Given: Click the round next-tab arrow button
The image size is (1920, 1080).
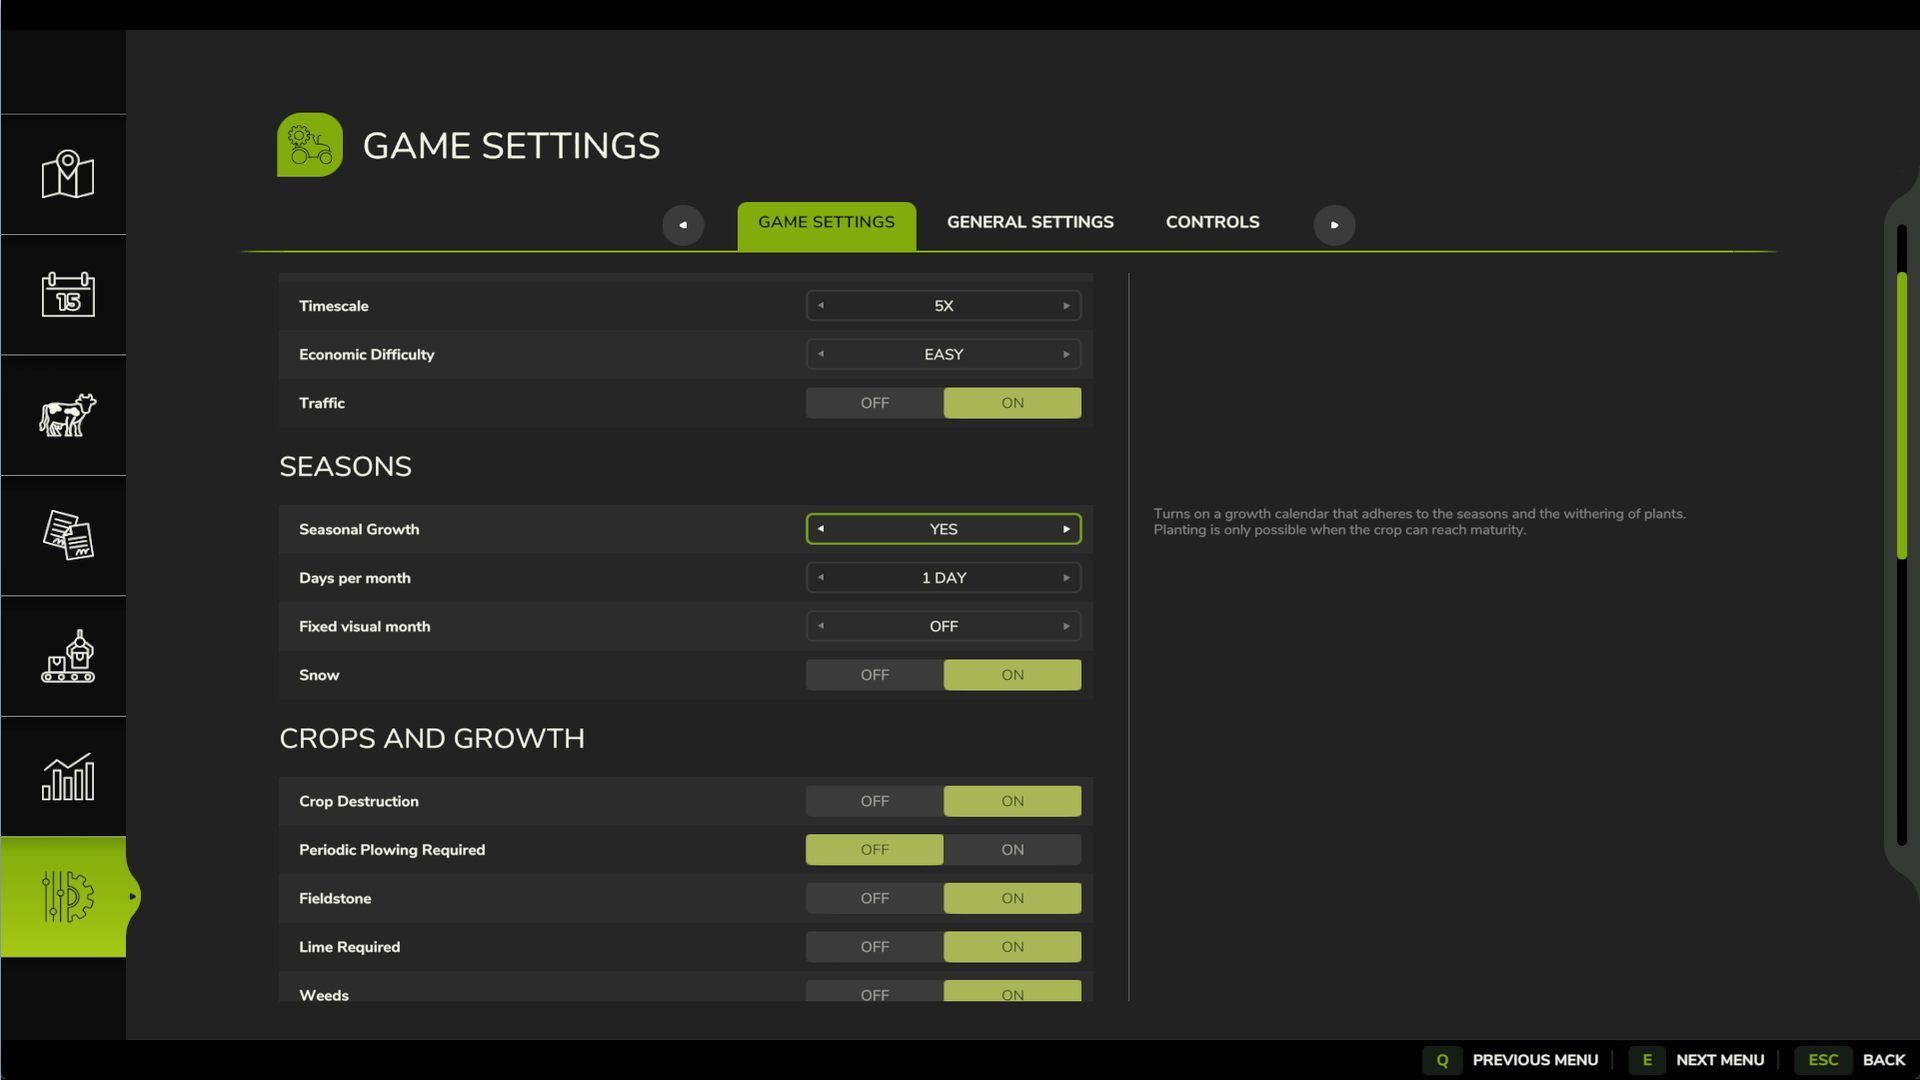Looking at the screenshot, I should (1334, 225).
